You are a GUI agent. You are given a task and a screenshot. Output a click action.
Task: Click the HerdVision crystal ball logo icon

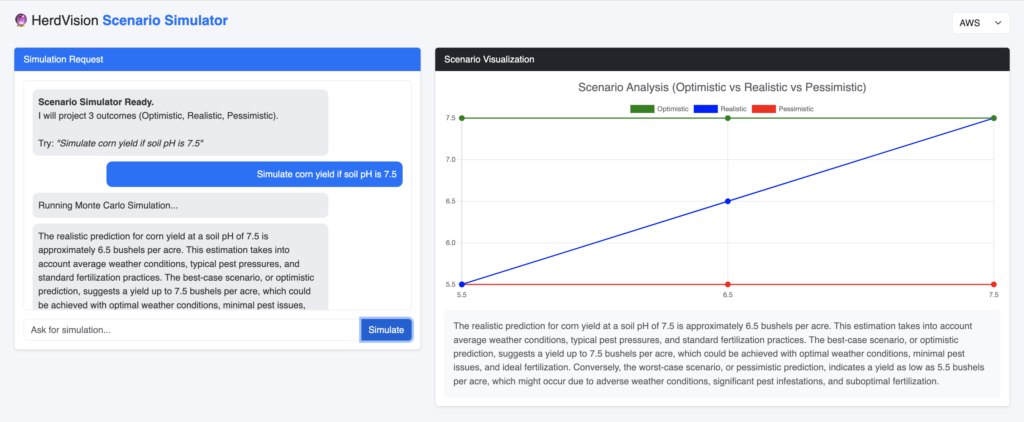point(20,20)
